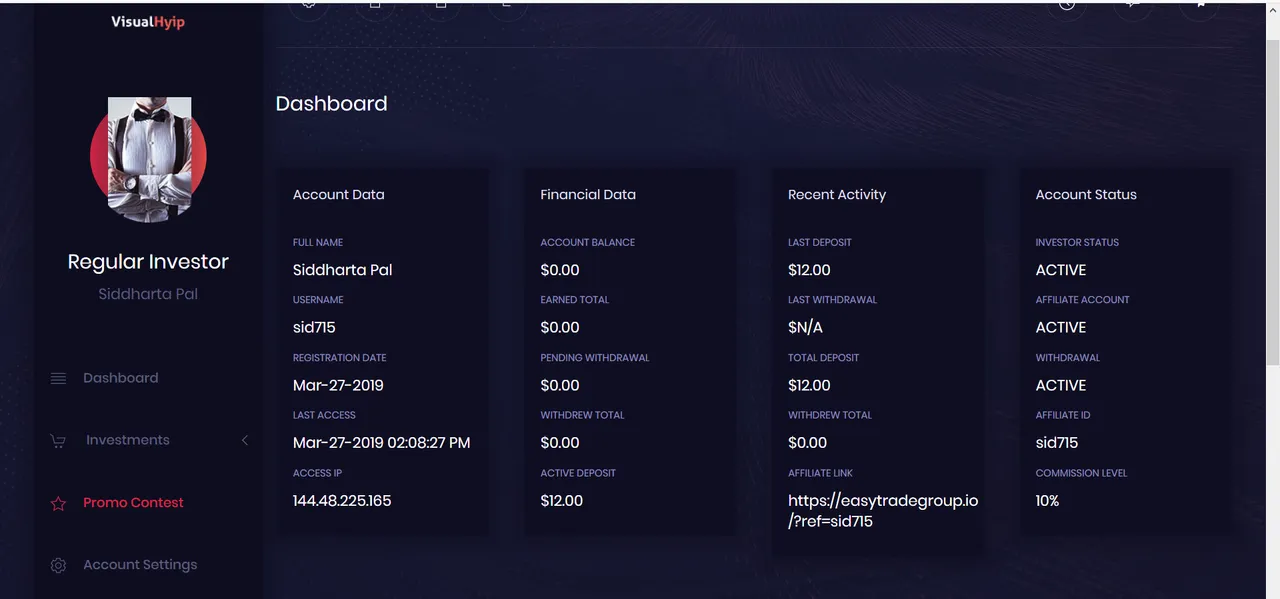
Task: Click the Dashboard hamburger lines icon
Action: click(58, 378)
